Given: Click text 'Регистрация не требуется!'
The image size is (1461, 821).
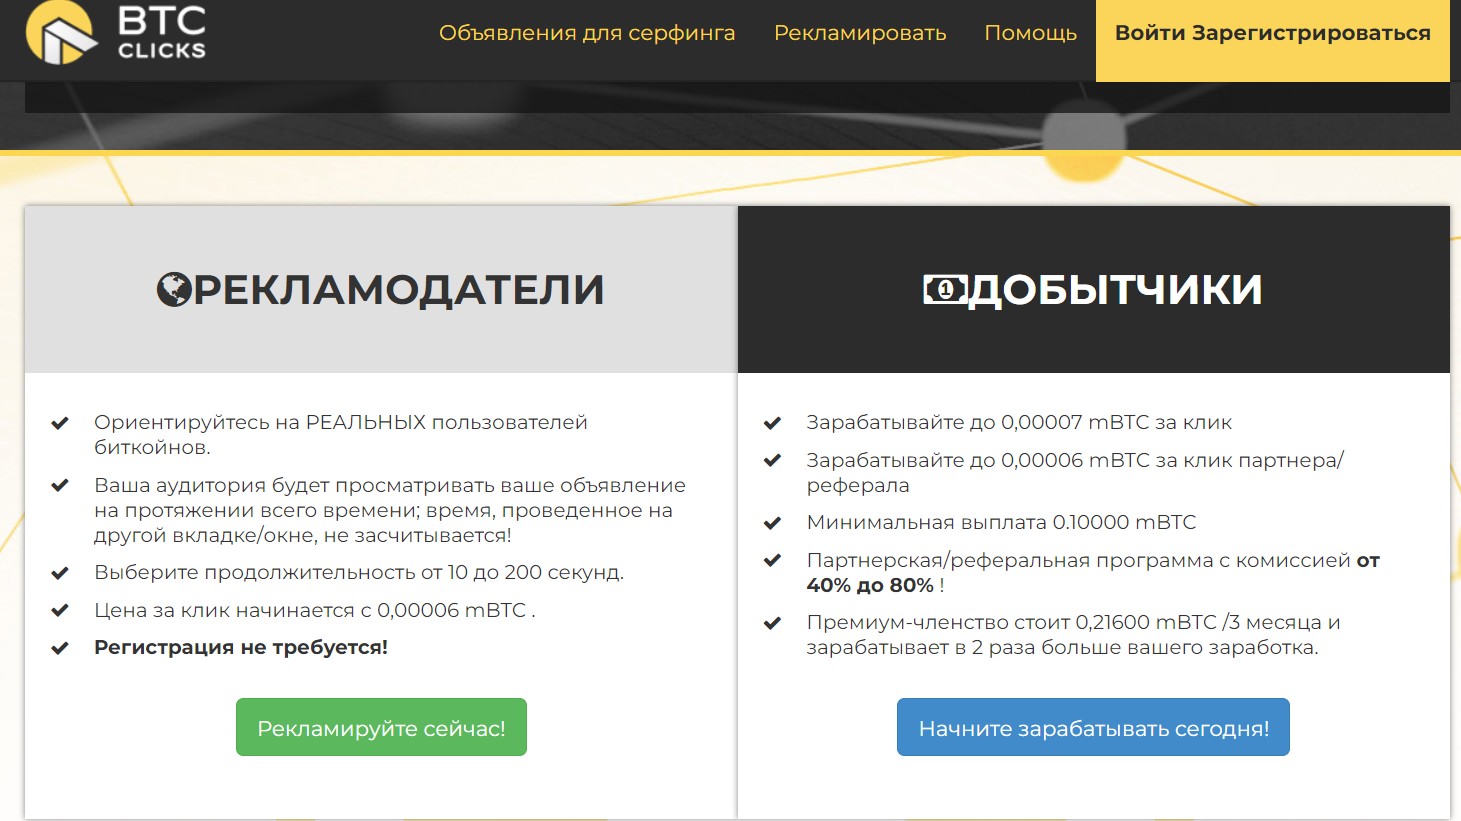Looking at the screenshot, I should click(x=241, y=647).
